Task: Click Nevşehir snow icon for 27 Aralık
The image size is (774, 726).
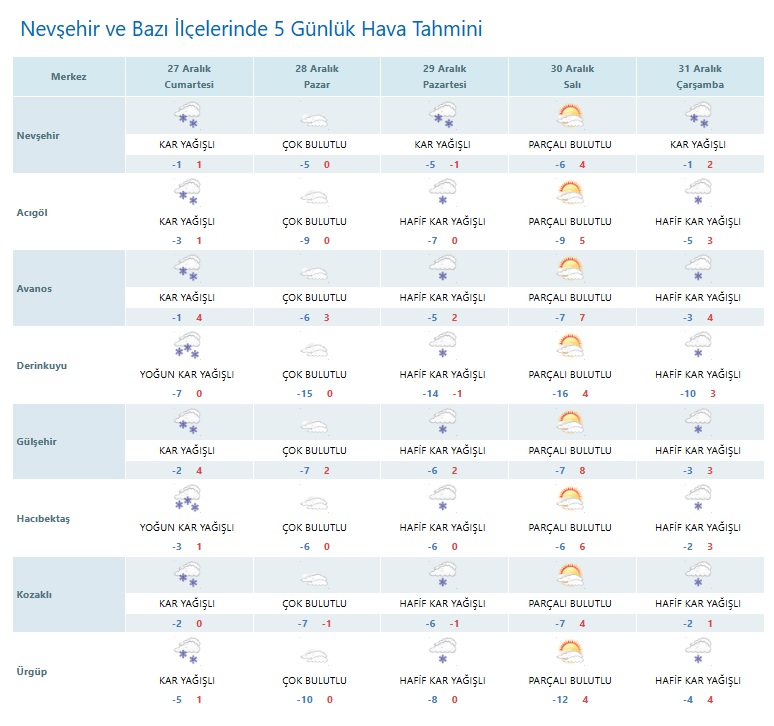Action: (x=187, y=118)
